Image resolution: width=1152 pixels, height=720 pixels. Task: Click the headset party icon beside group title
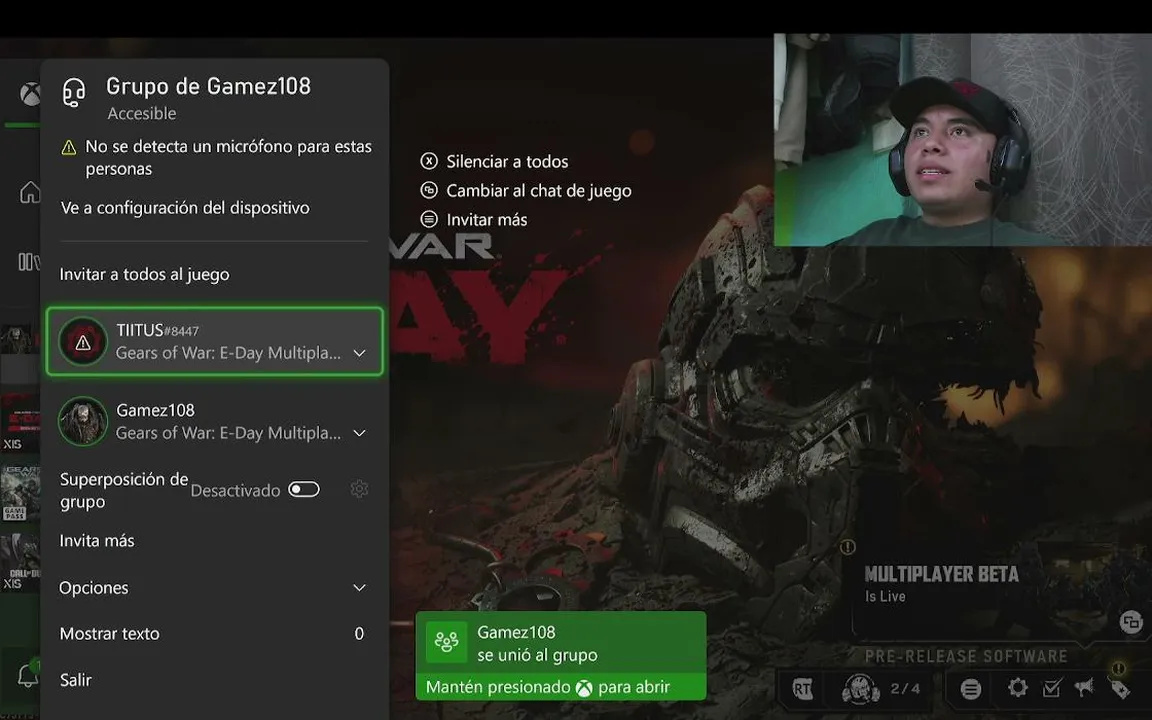pyautogui.click(x=73, y=93)
